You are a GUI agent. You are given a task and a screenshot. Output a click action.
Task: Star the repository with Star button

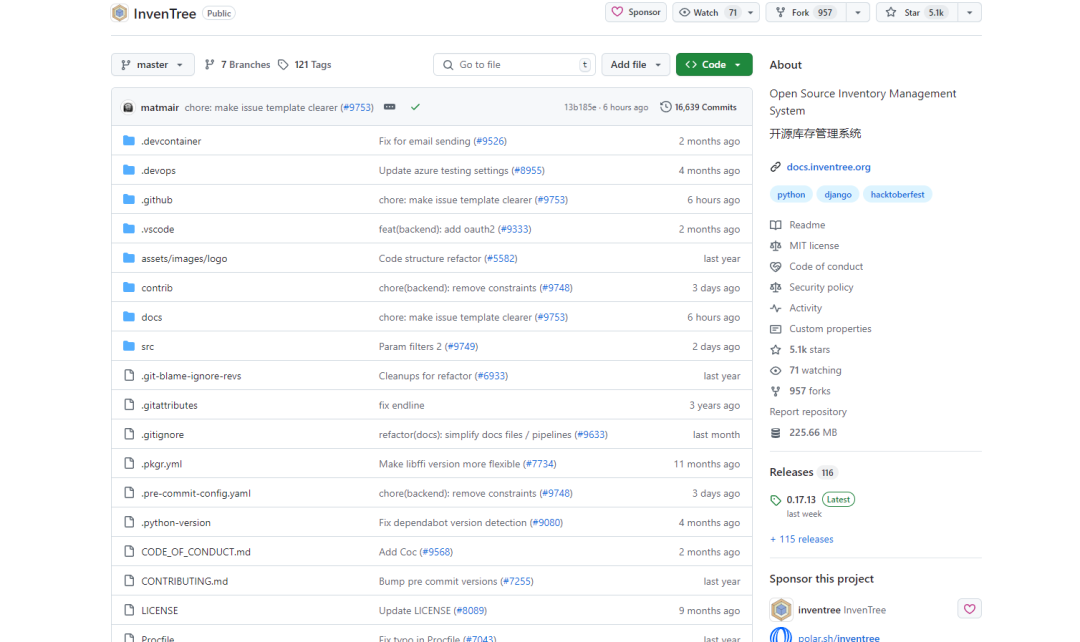click(x=917, y=12)
